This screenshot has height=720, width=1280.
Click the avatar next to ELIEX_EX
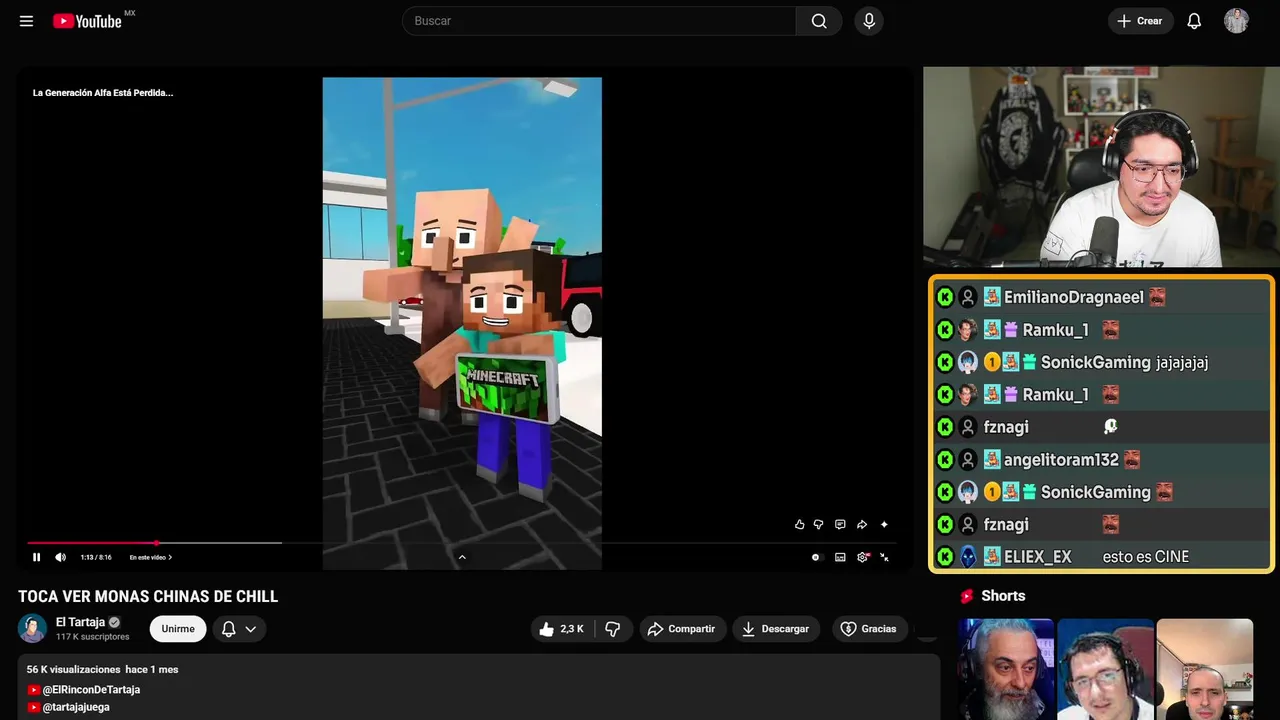coord(968,557)
